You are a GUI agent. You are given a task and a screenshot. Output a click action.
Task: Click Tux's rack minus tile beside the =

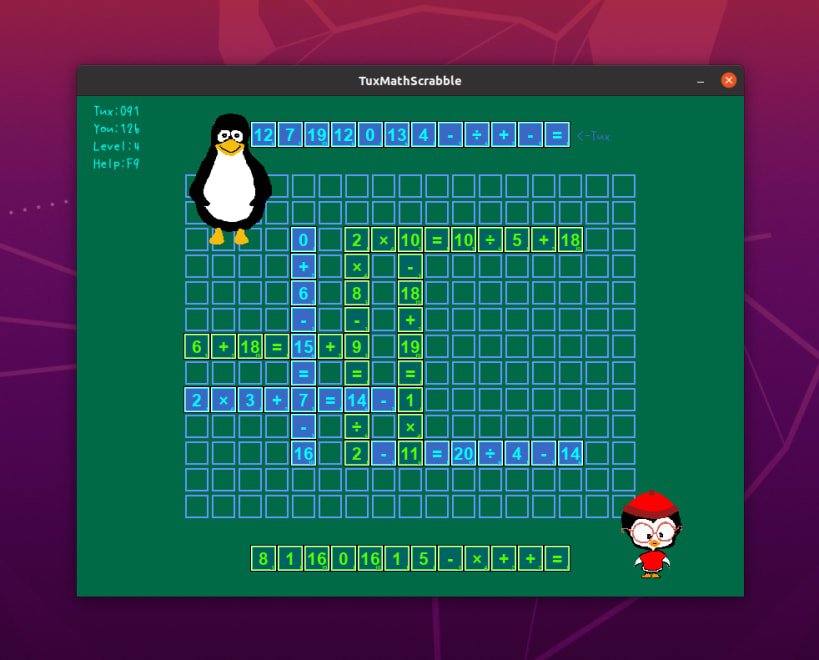click(x=531, y=135)
